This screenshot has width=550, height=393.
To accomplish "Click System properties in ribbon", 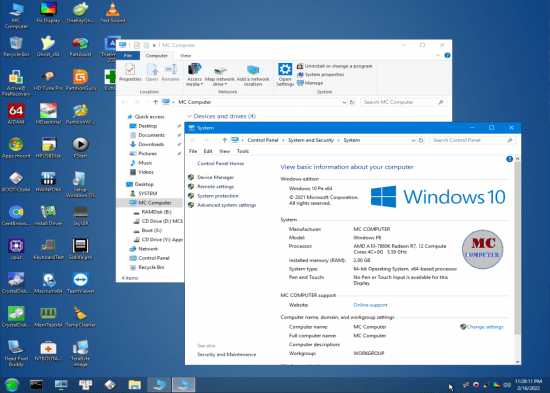I will (321, 74).
